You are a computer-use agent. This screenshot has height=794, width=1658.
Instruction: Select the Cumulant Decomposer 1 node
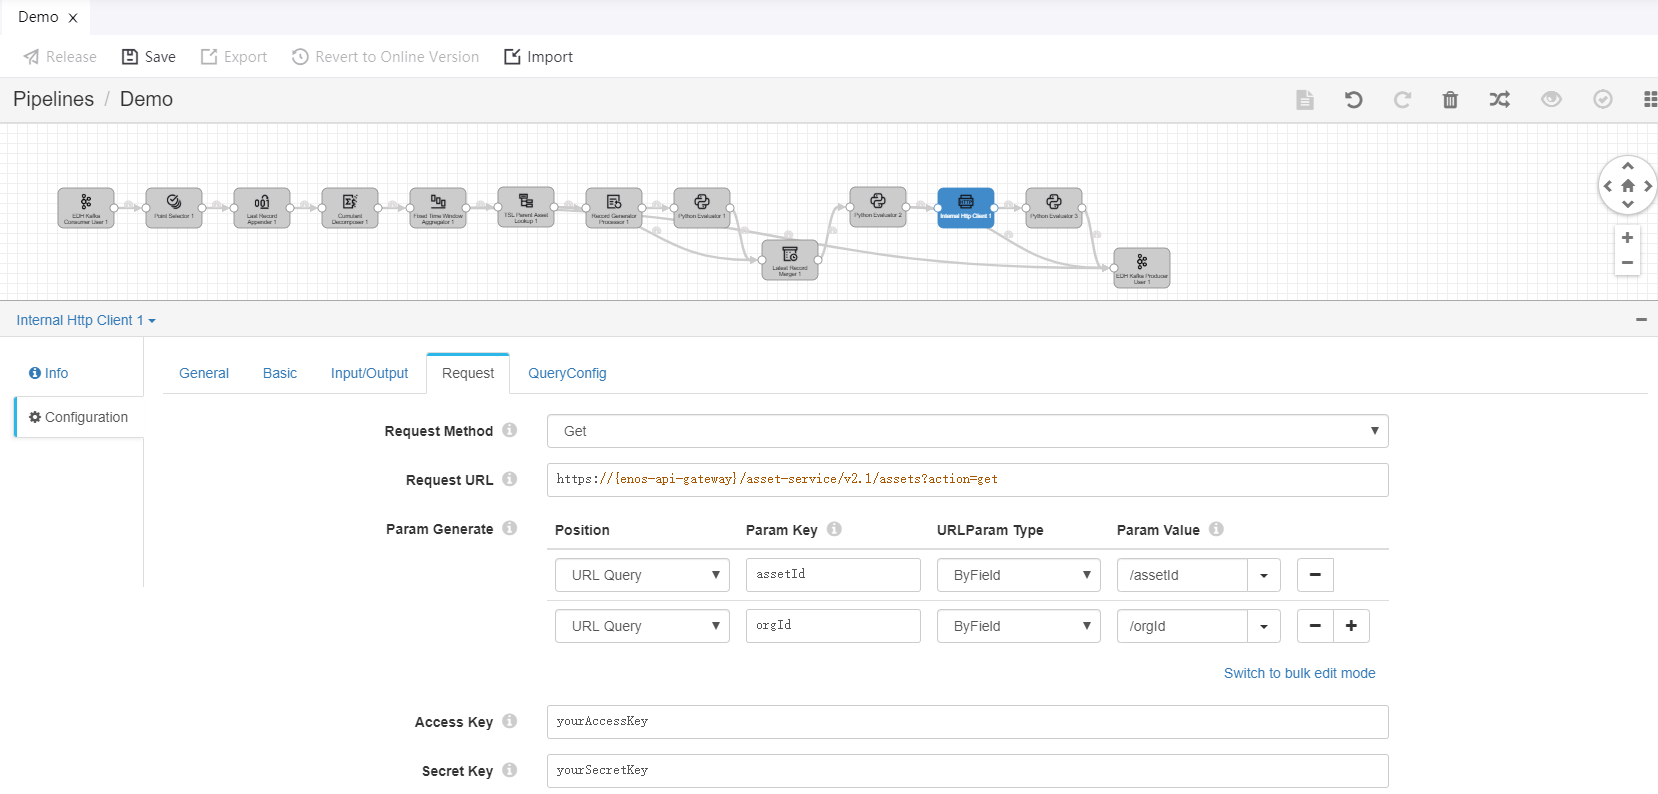(x=350, y=208)
